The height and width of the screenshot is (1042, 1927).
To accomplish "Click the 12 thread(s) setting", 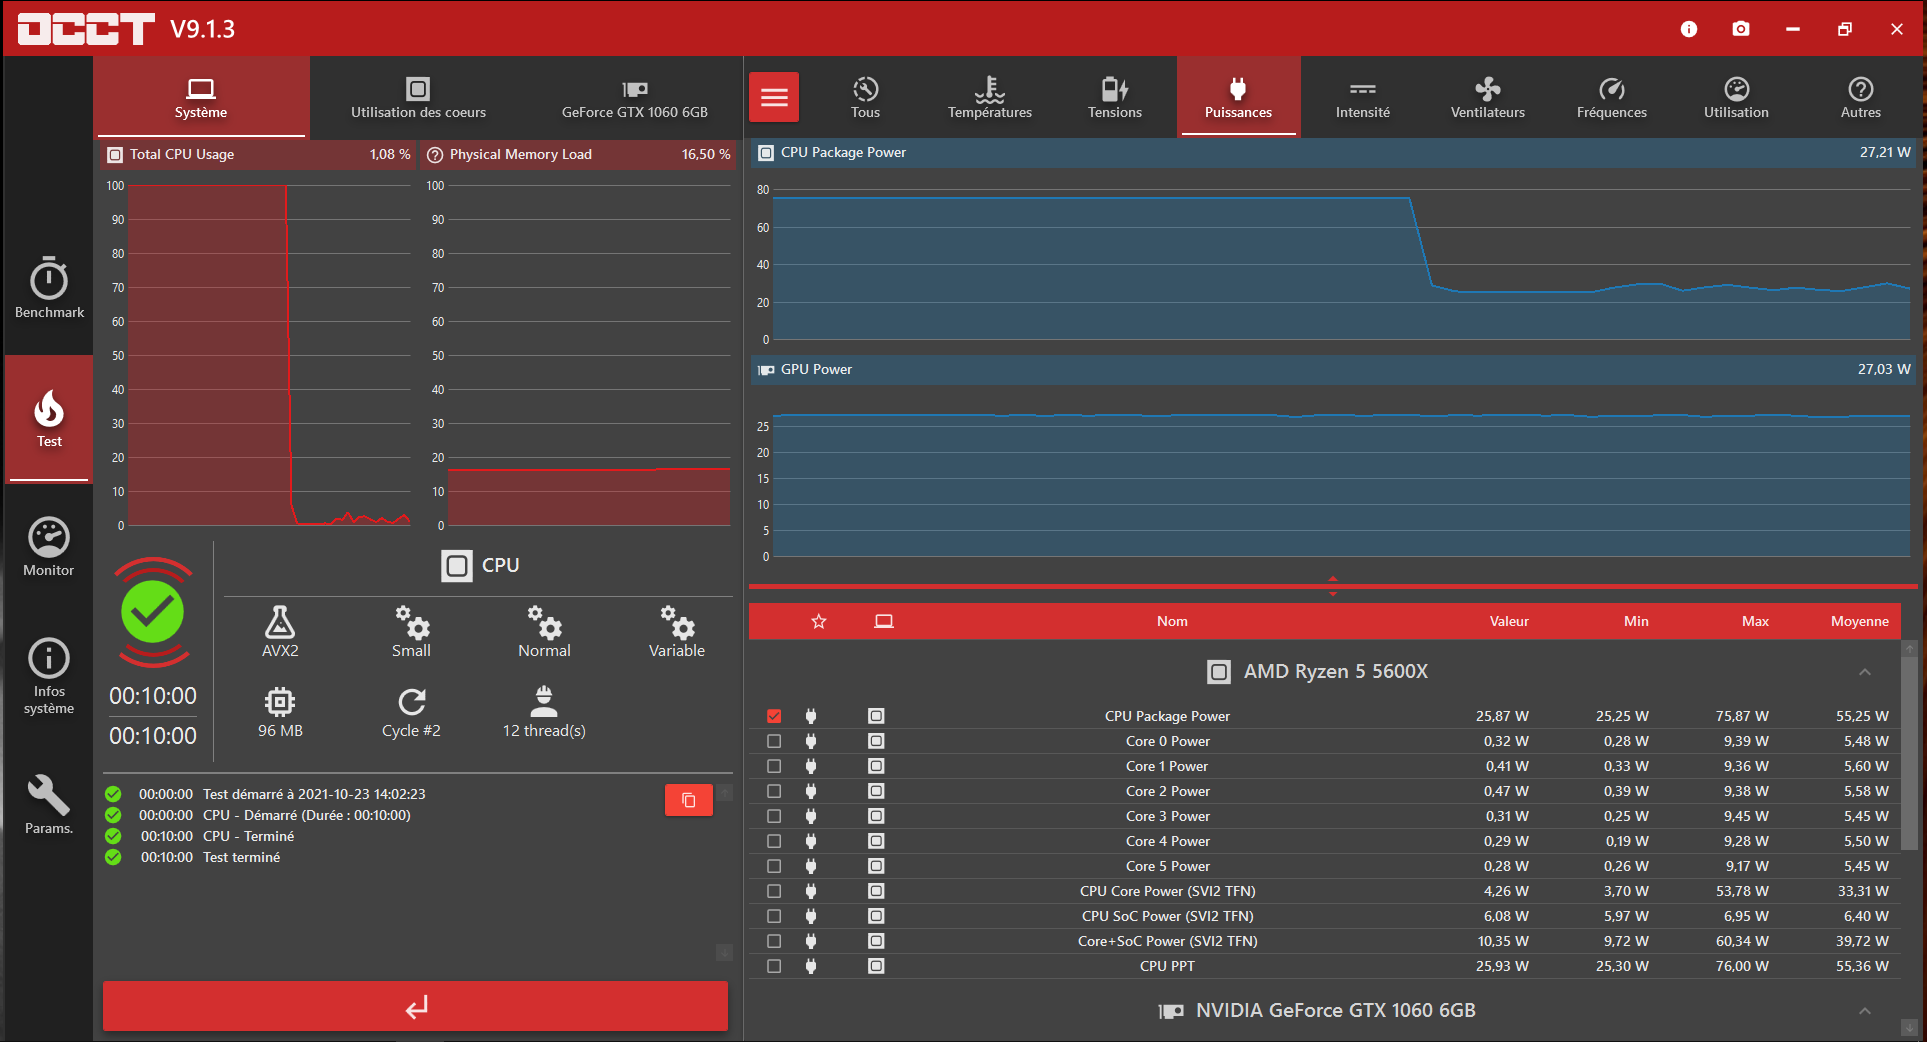I will click(x=544, y=712).
